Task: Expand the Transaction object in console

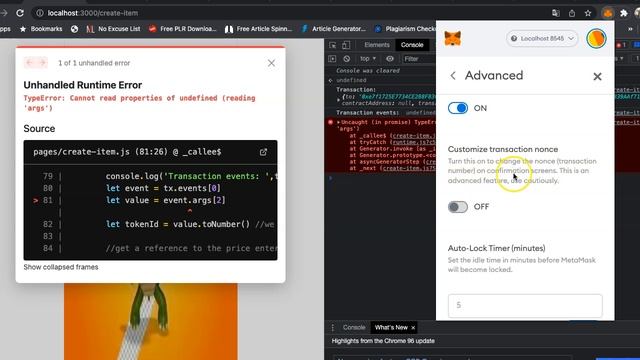Action: [x=338, y=99]
